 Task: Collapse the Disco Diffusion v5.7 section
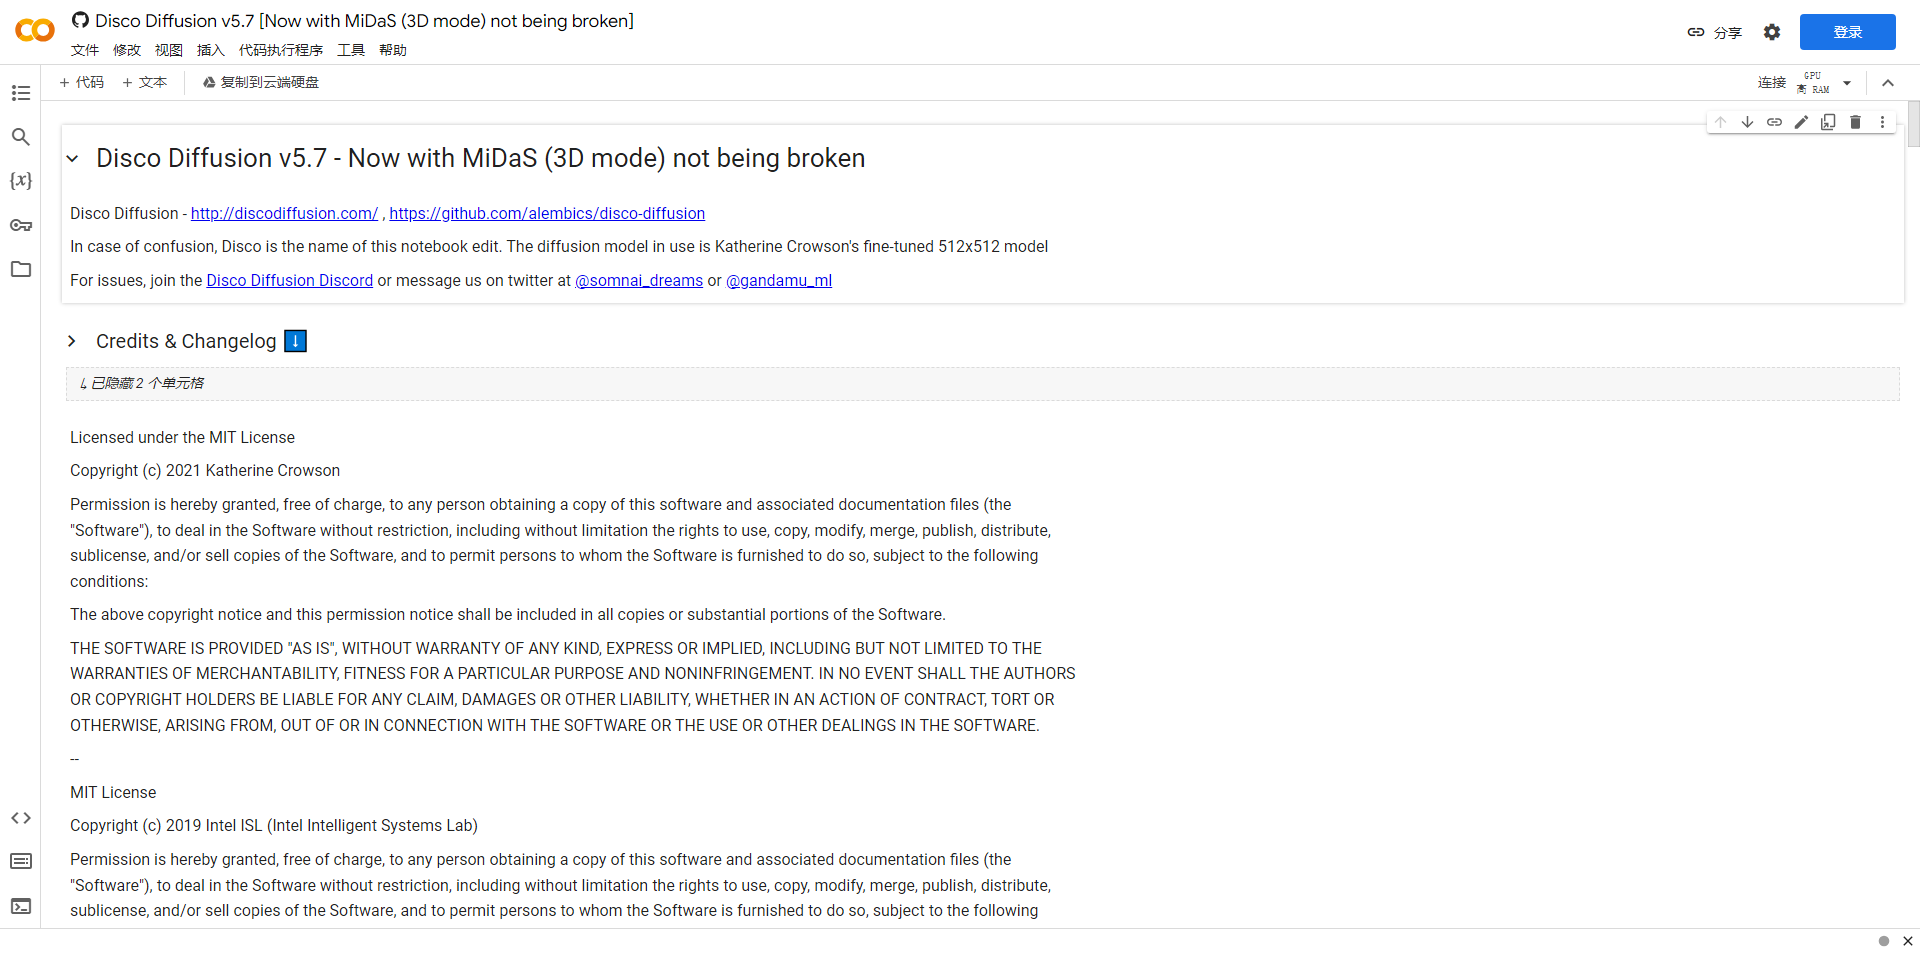tap(72, 158)
